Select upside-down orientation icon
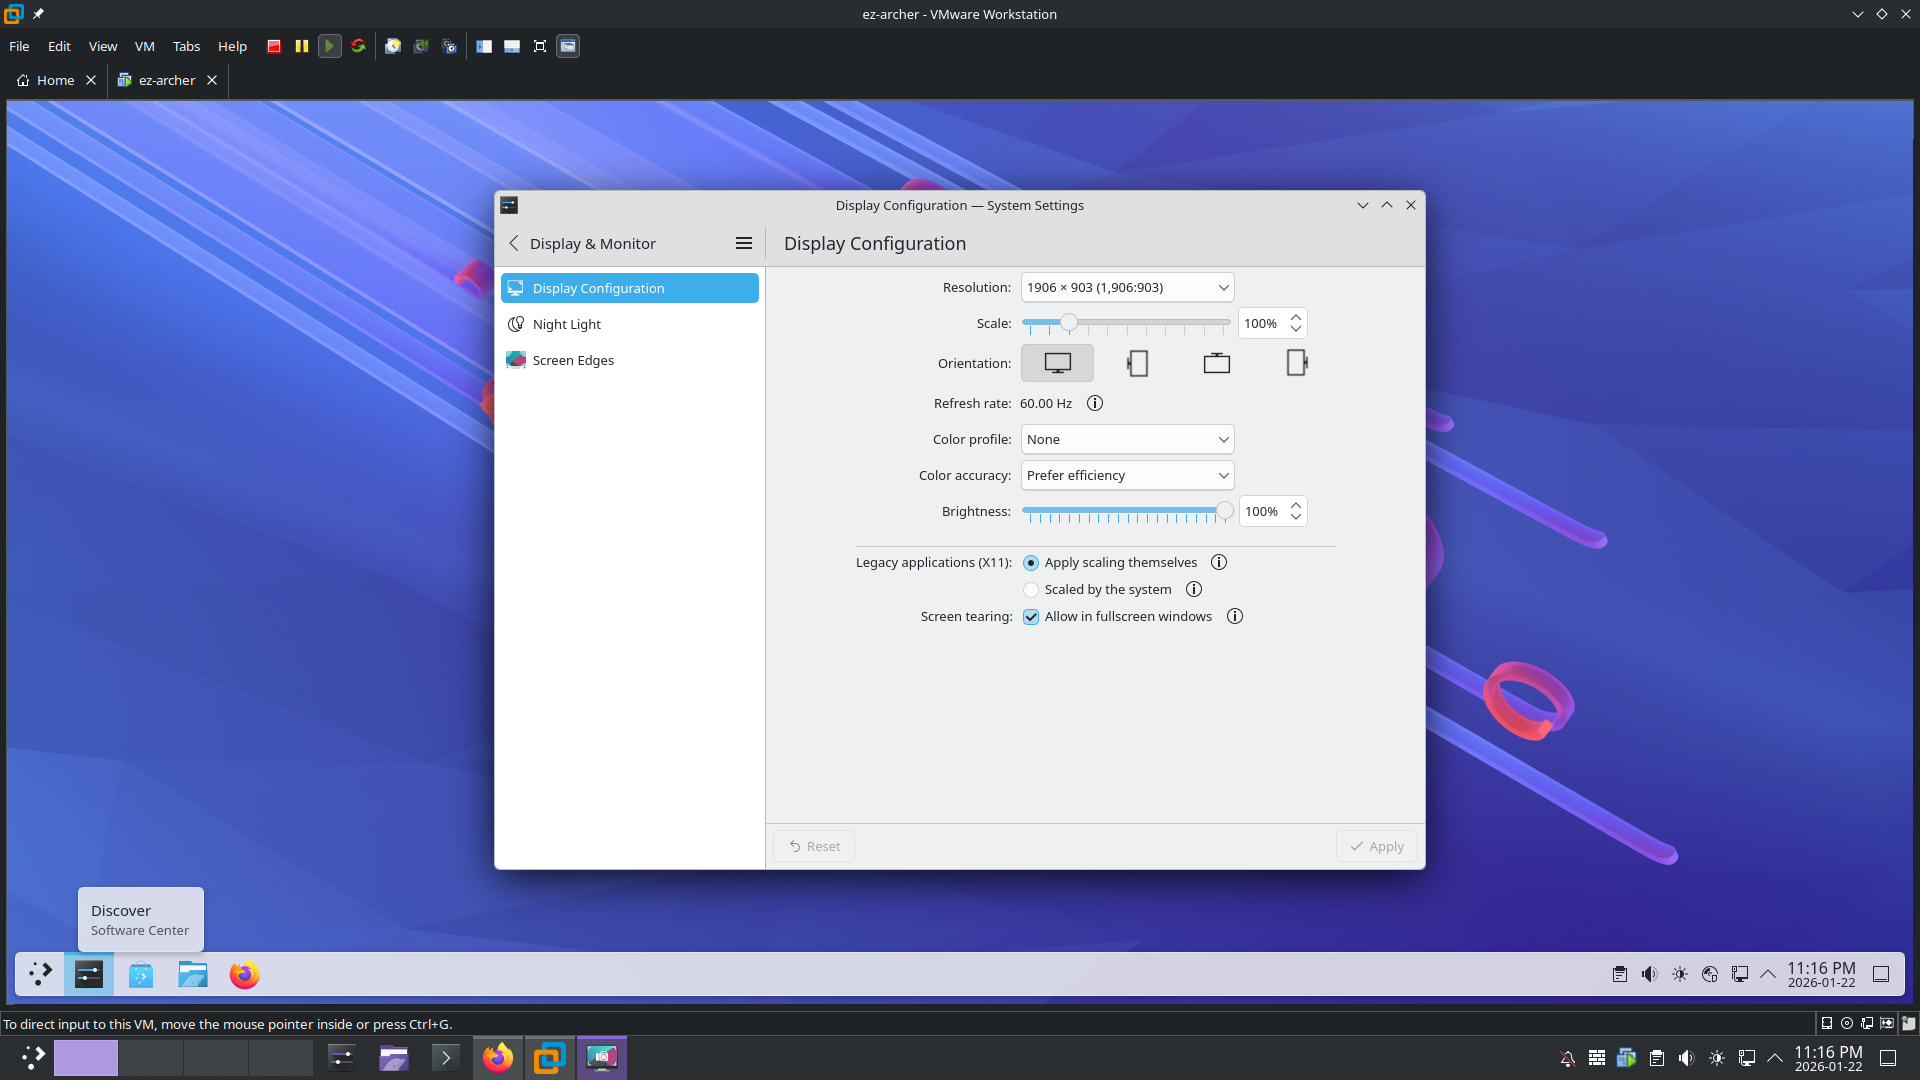The height and width of the screenshot is (1080, 1920). click(x=1217, y=363)
